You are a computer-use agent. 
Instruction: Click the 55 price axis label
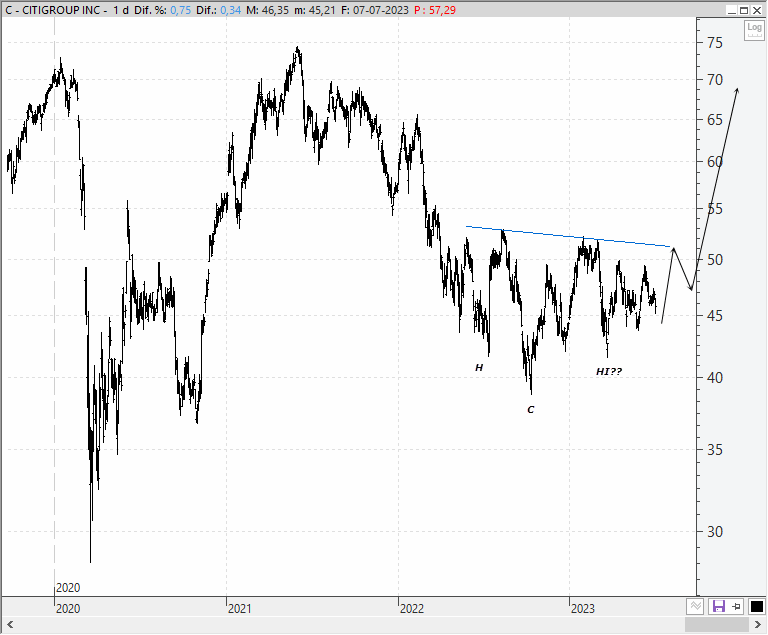(715, 209)
